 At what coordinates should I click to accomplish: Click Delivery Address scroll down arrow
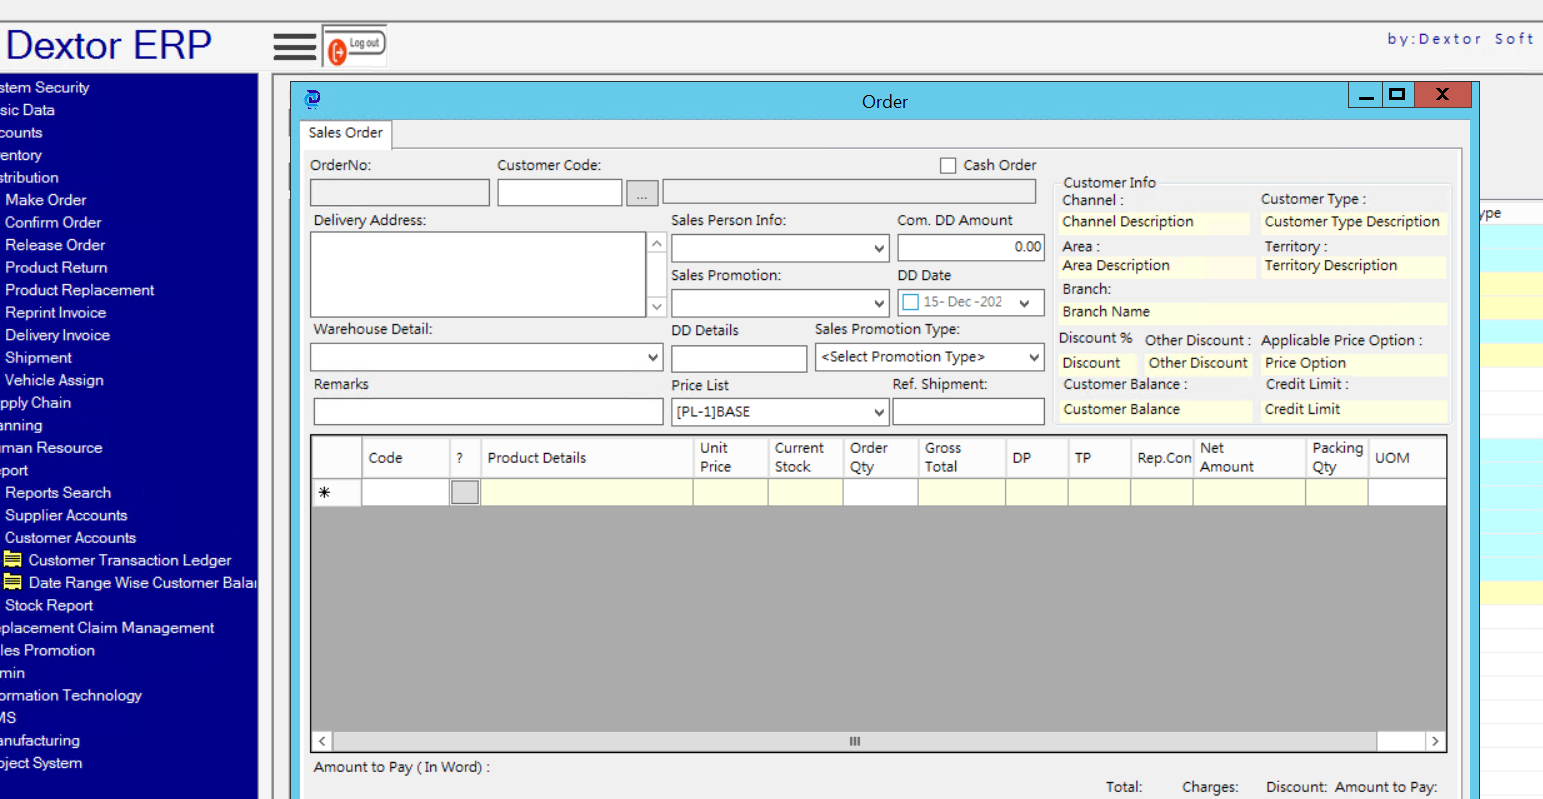click(x=657, y=306)
